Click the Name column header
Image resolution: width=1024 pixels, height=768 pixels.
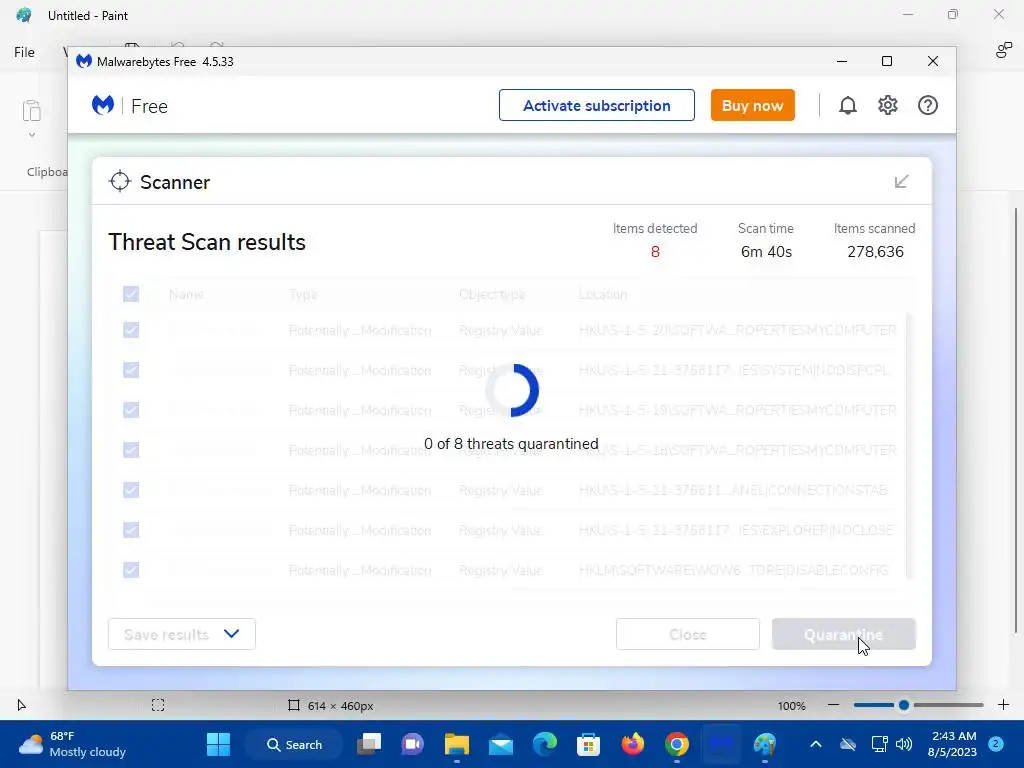186,295
